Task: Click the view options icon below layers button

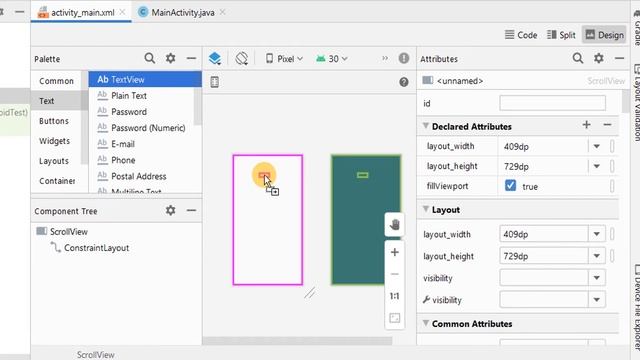Action: click(215, 82)
